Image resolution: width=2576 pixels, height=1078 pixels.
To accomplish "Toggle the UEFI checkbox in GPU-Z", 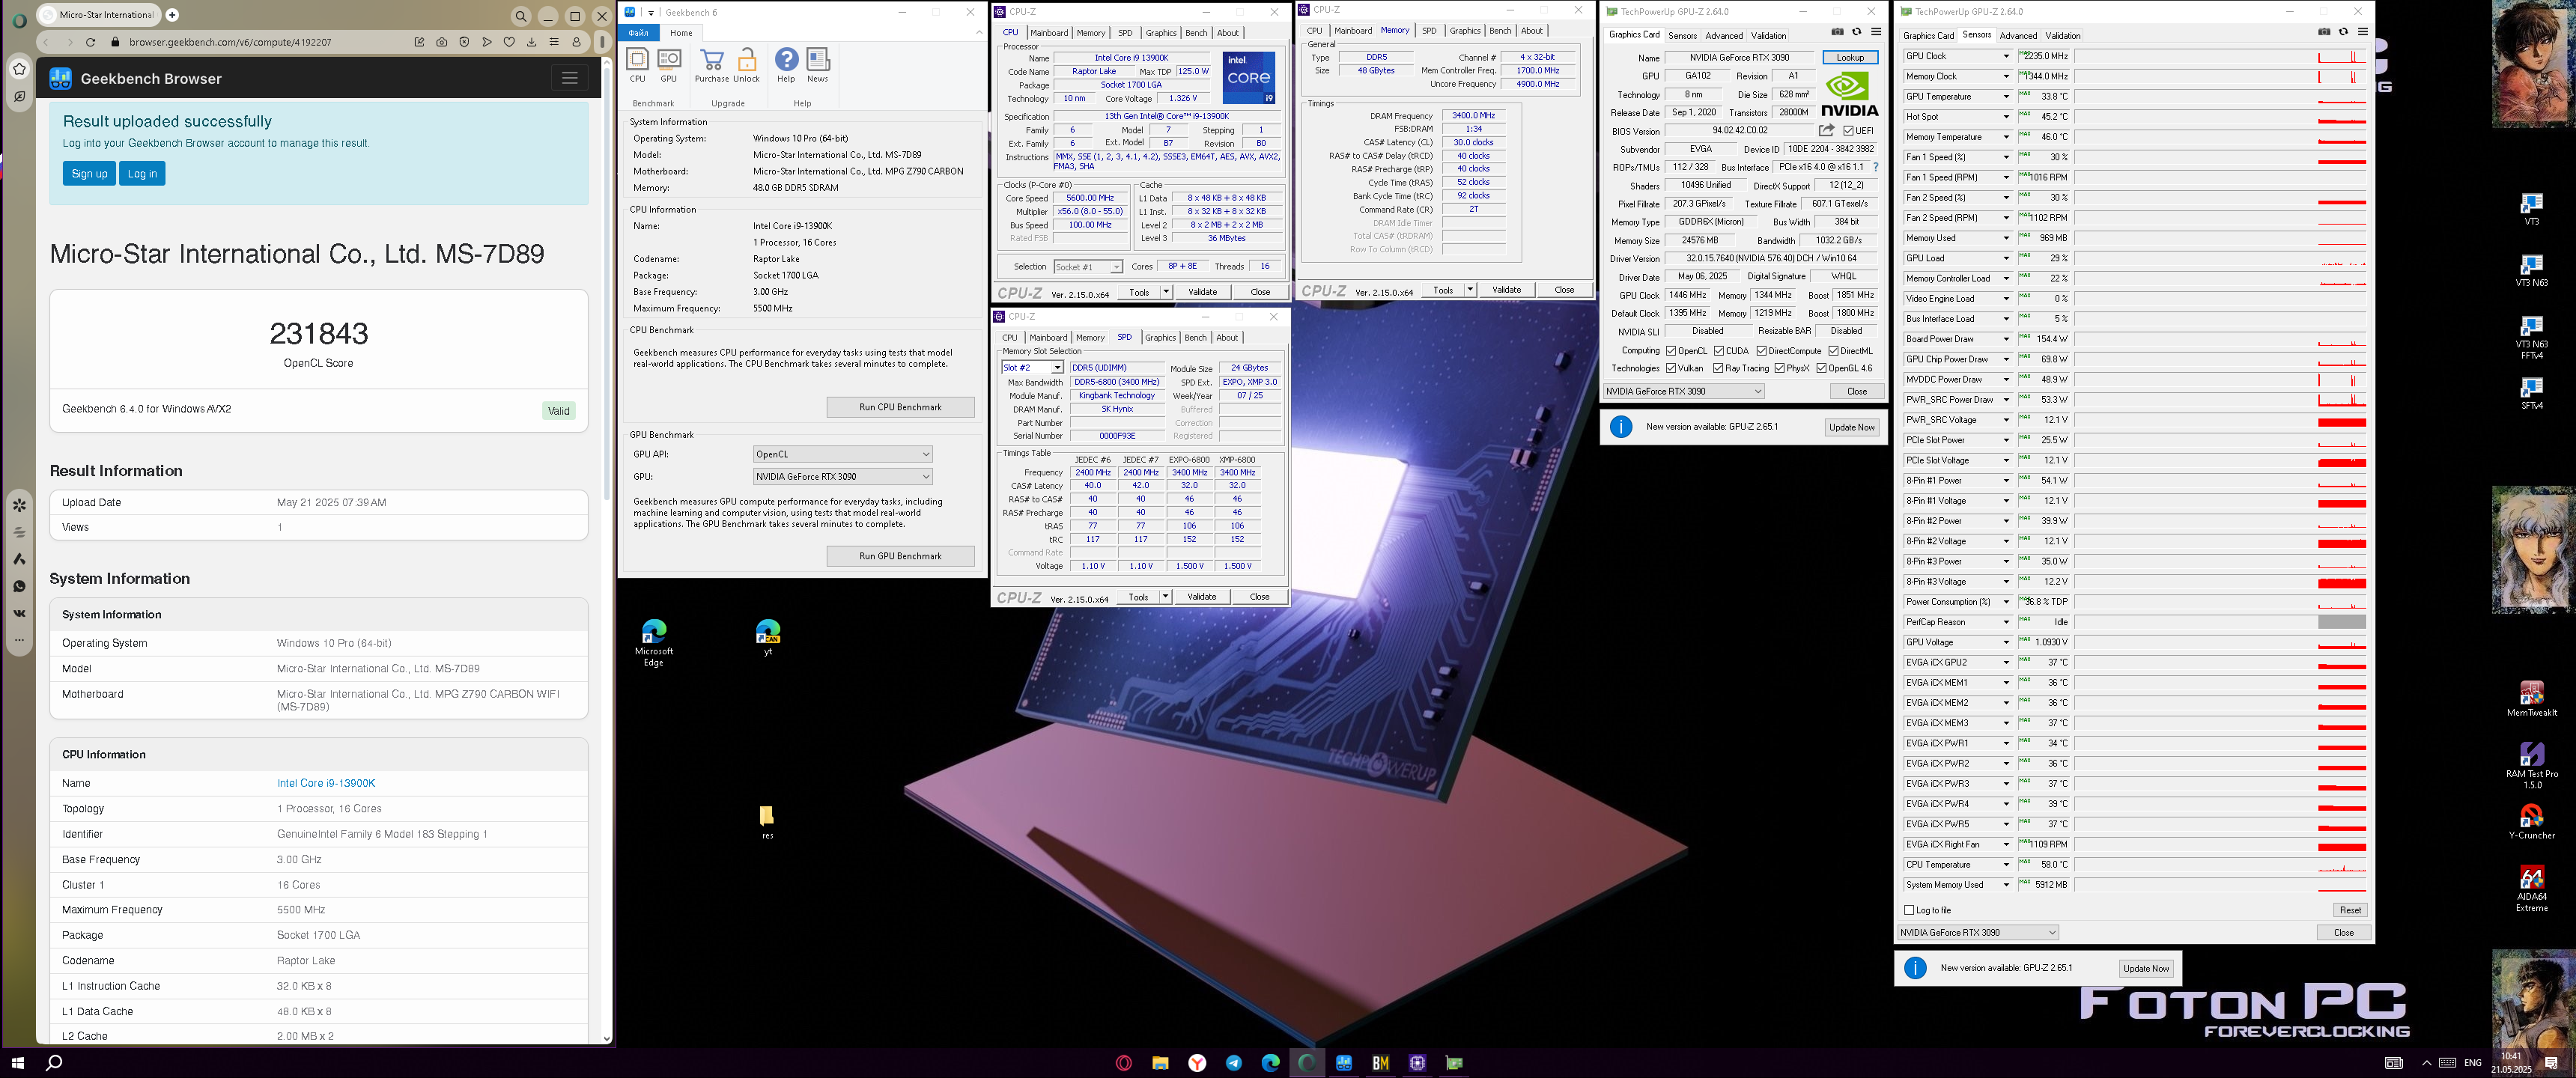I will [1849, 131].
